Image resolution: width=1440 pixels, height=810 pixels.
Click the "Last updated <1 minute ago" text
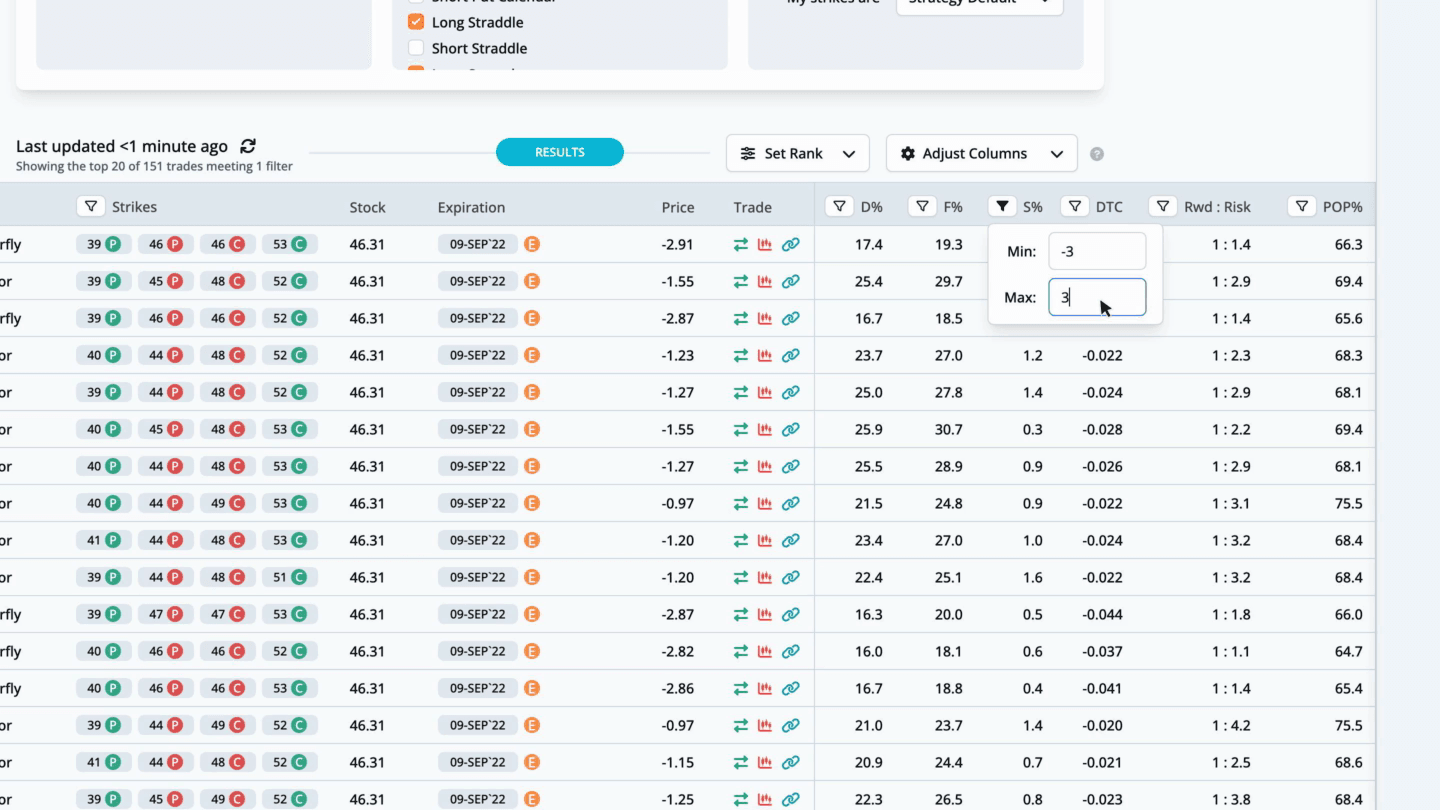click(x=122, y=146)
